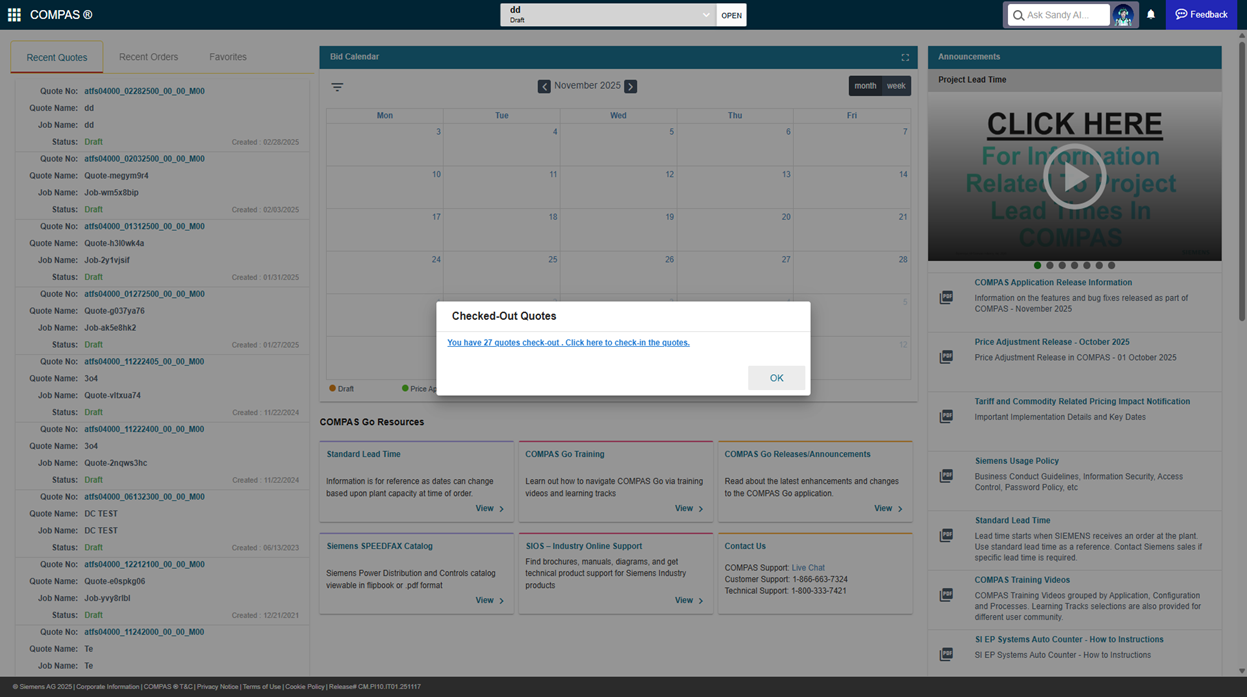Switch calendar to month view
The height and width of the screenshot is (697, 1247).
pyautogui.click(x=865, y=86)
